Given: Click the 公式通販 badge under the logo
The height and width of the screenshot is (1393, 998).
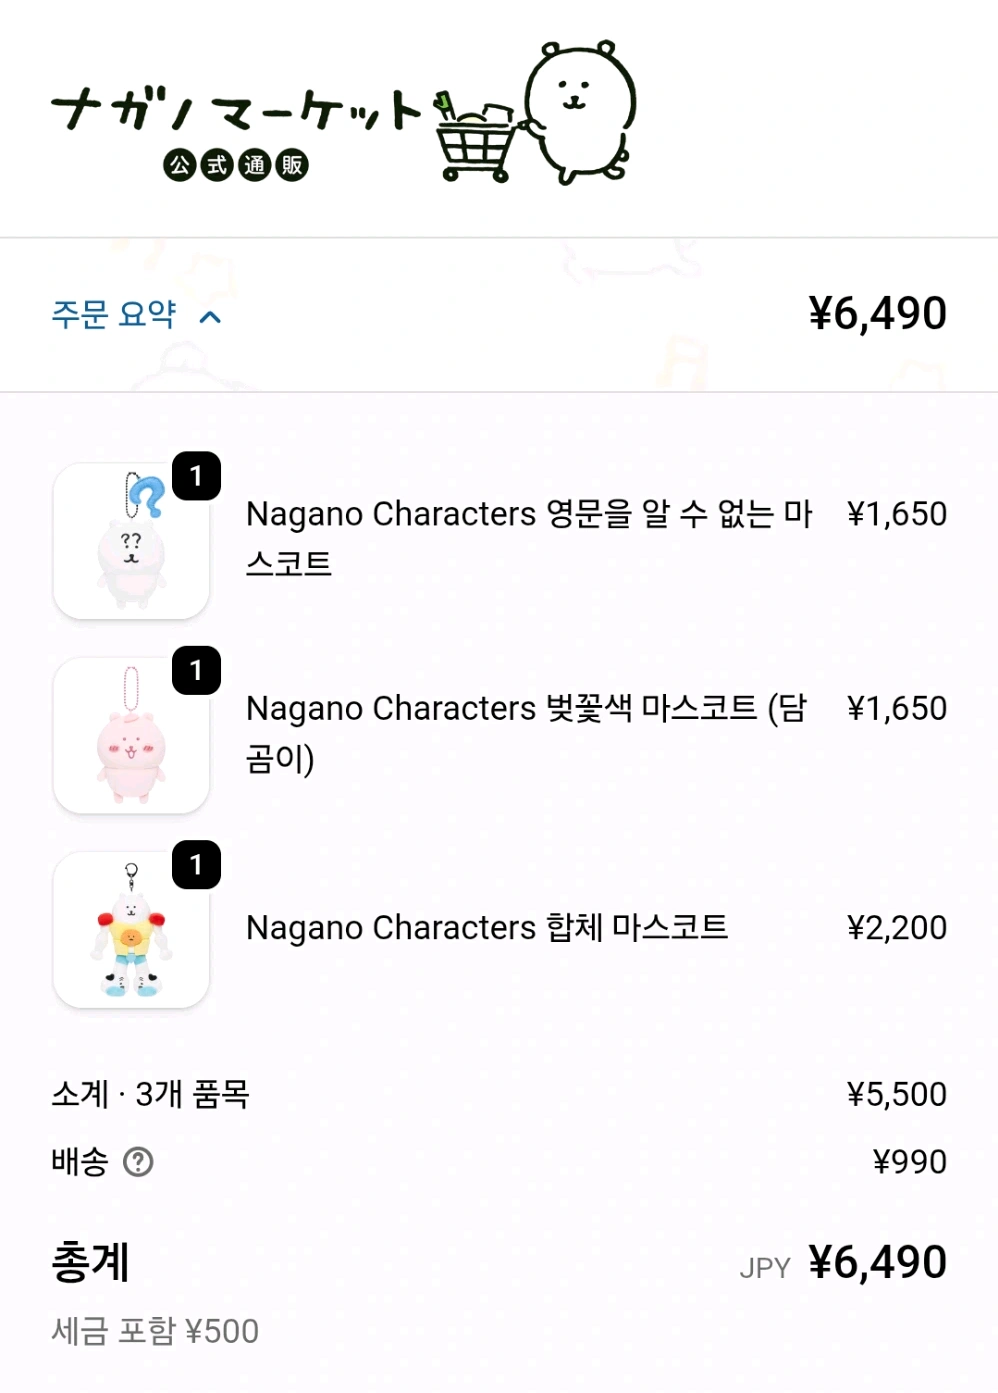Looking at the screenshot, I should coord(236,165).
